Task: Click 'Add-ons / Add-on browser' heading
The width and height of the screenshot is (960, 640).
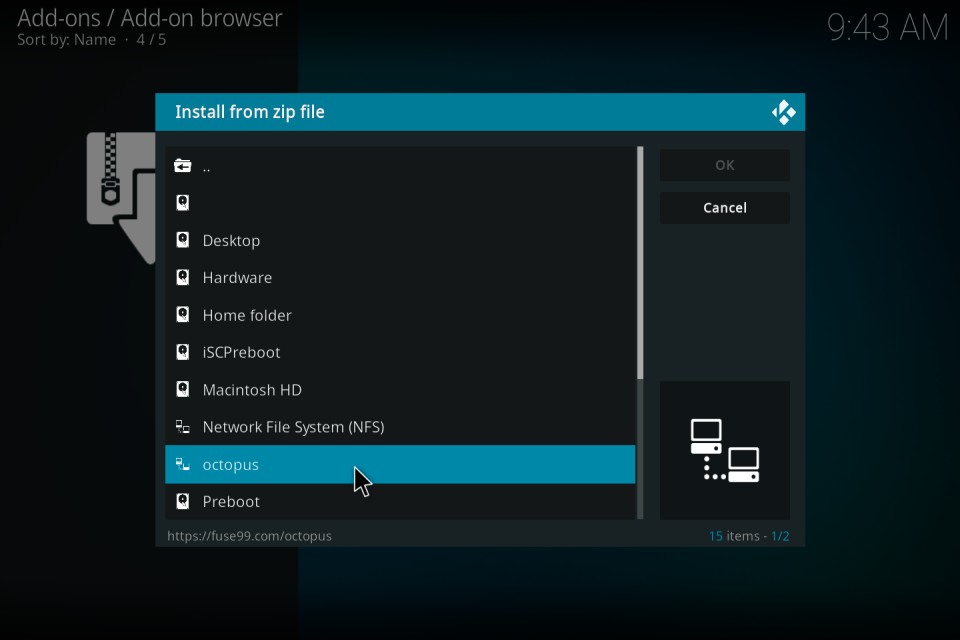Action: click(x=149, y=18)
